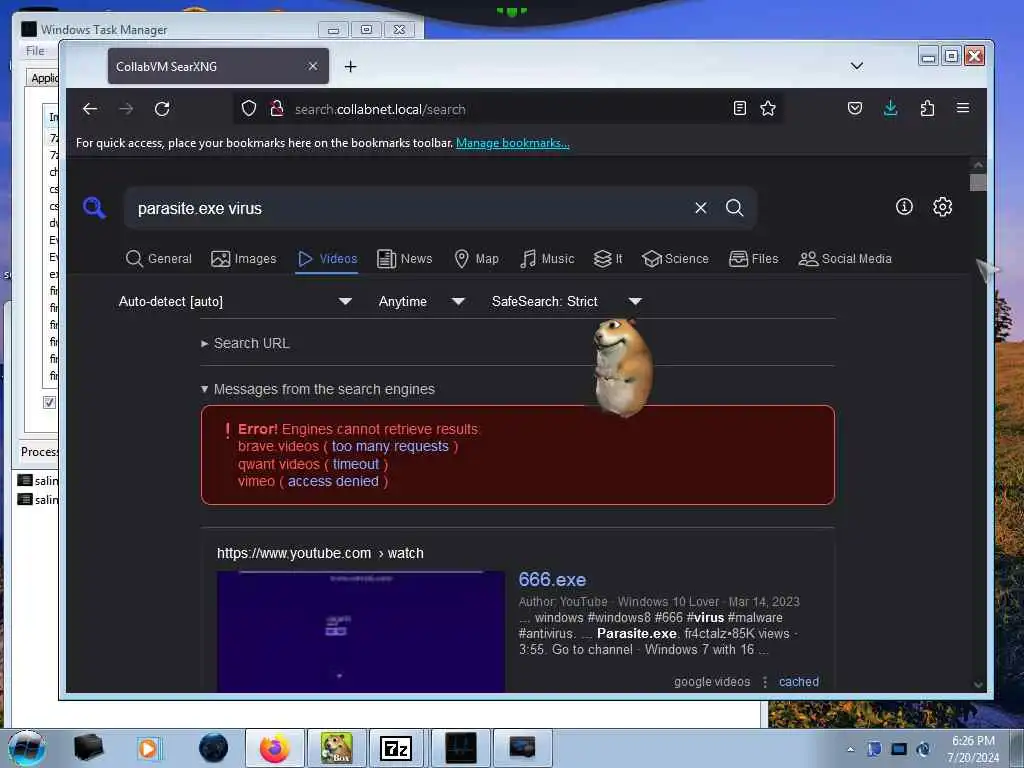1024x768 pixels.
Task: Click the 7-Zip taskbar icon
Action: point(396,748)
